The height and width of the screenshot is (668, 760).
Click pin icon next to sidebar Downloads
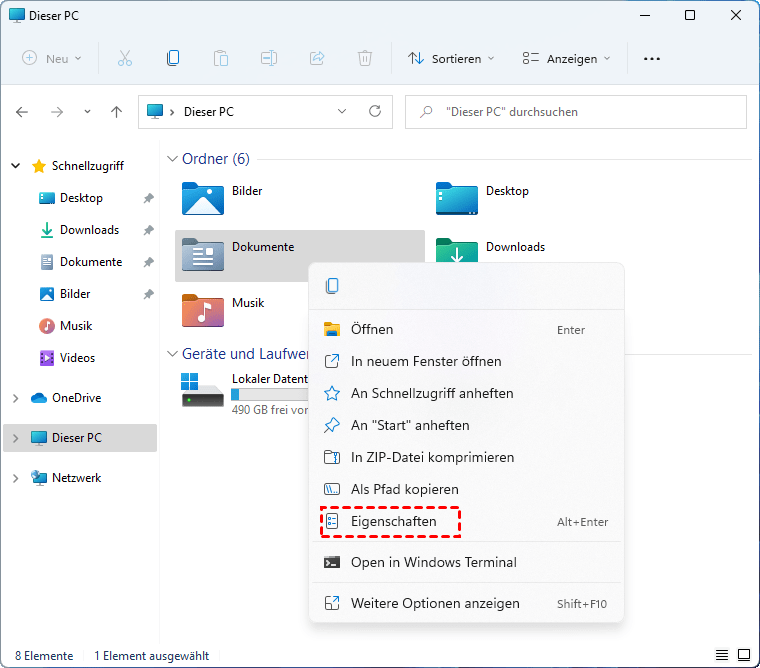click(x=149, y=230)
